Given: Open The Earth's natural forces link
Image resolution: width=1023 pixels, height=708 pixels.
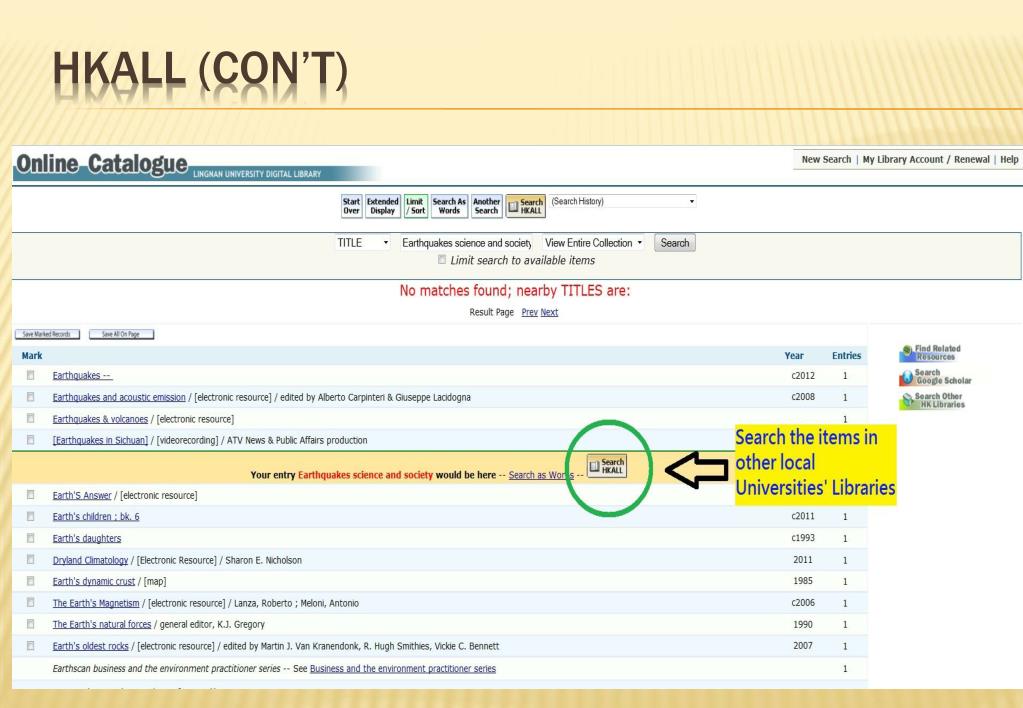Looking at the screenshot, I should pyautogui.click(x=101, y=624).
